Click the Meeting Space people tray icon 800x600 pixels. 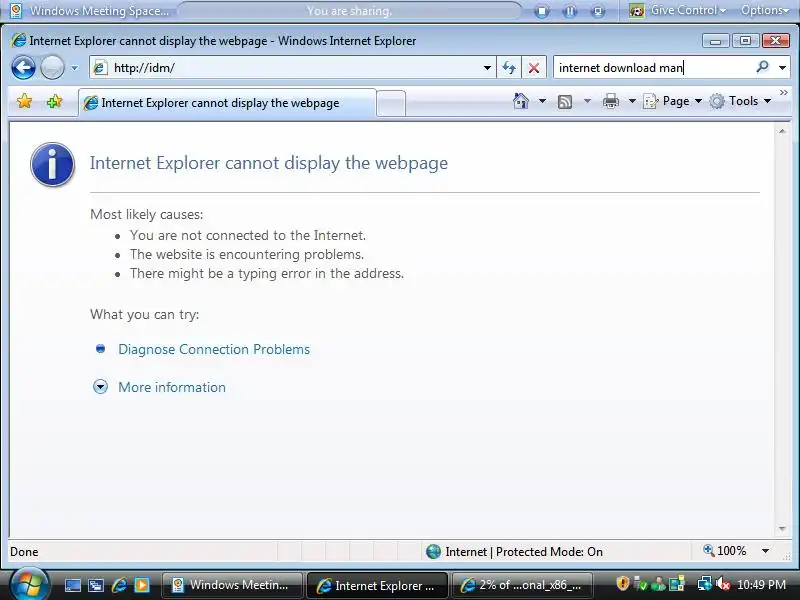pyautogui.click(x=658, y=584)
